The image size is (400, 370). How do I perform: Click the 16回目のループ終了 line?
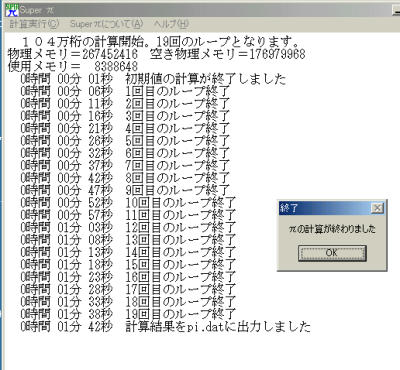(x=128, y=277)
